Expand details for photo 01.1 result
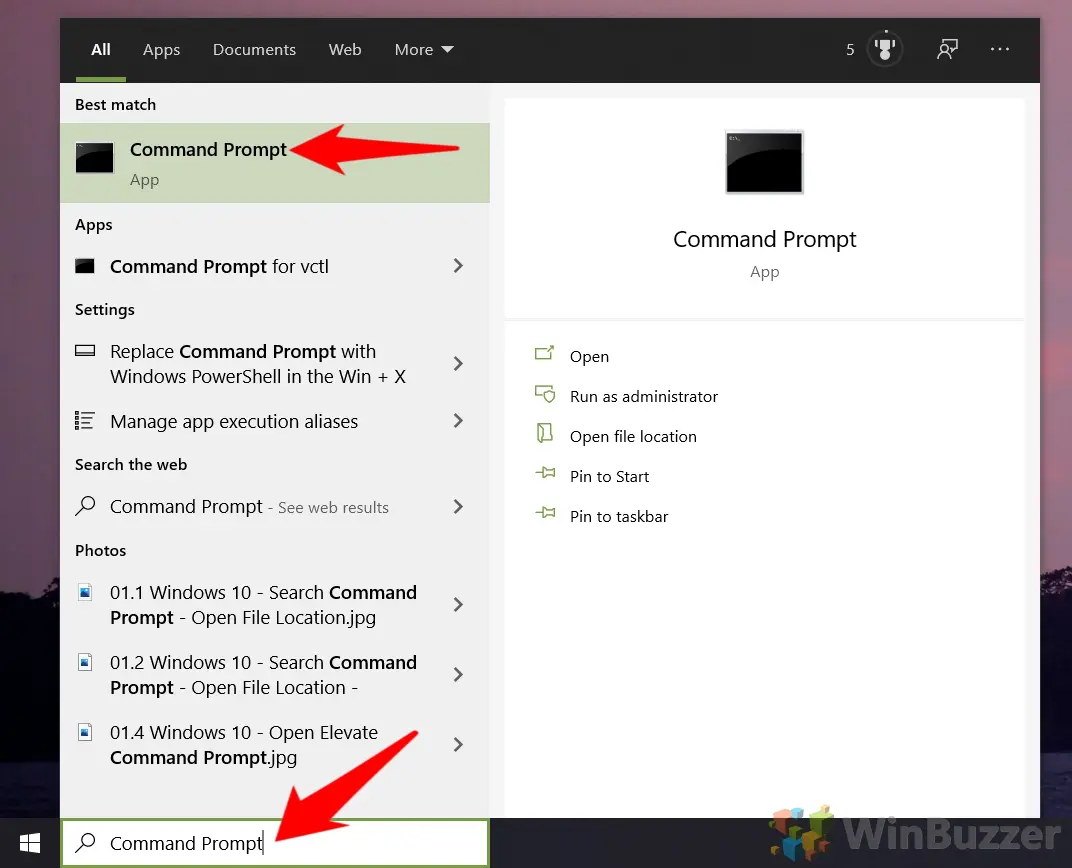This screenshot has width=1072, height=868. 458,605
